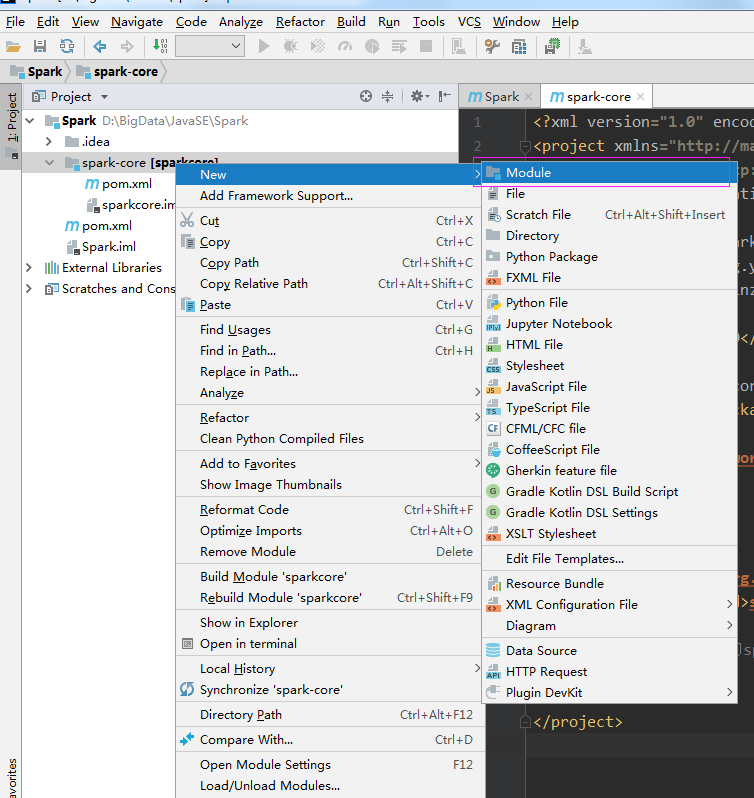Image resolution: width=754 pixels, height=798 pixels.
Task: Click the Save All toolbar icon
Action: click(40, 46)
